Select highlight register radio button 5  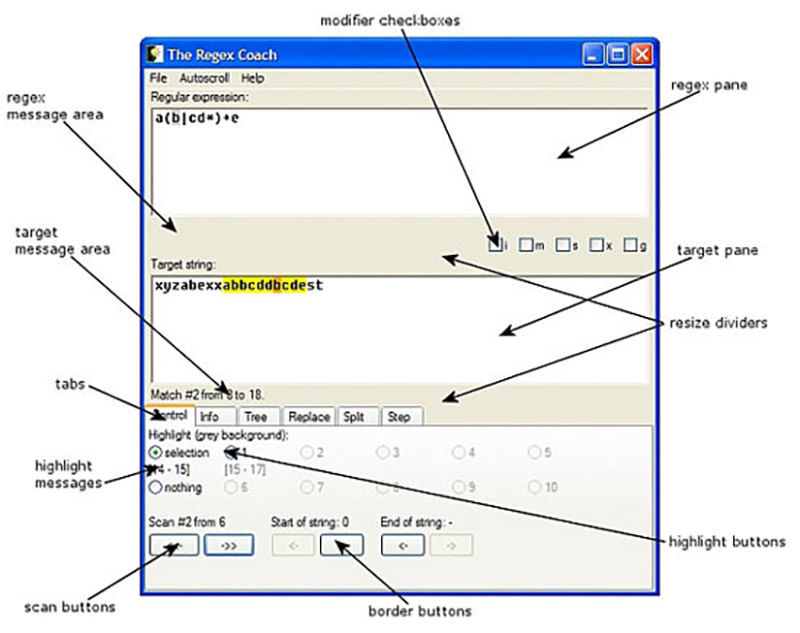click(534, 452)
